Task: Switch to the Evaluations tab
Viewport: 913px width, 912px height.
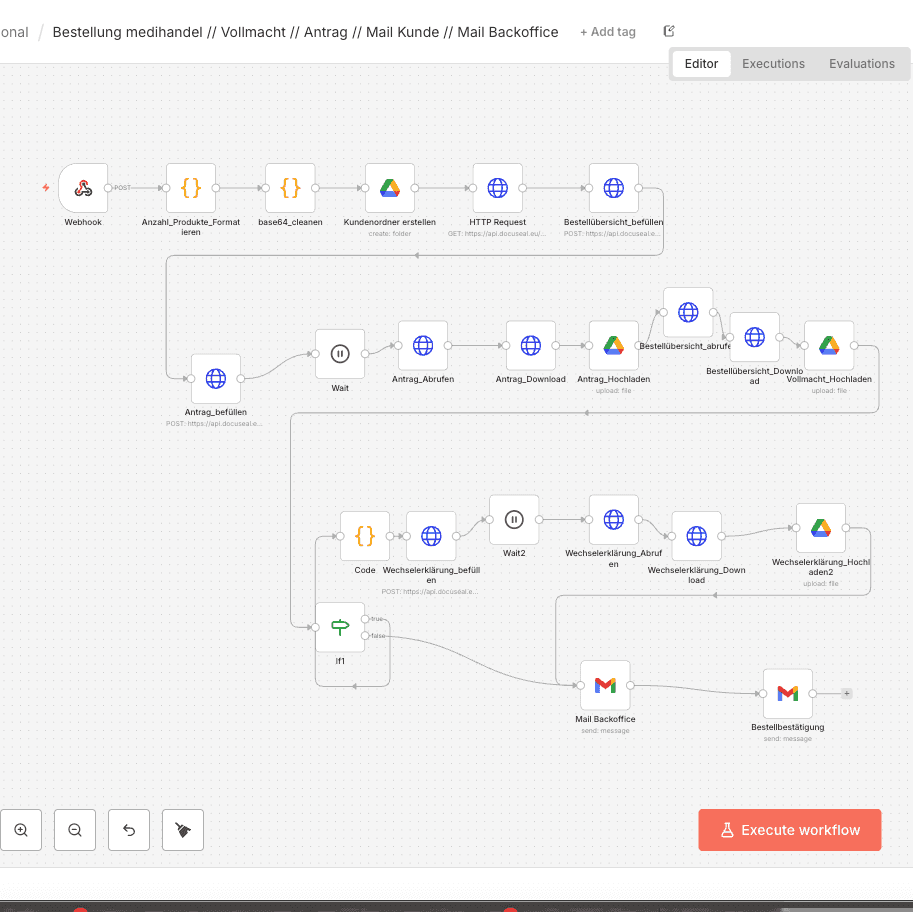Action: (x=861, y=64)
